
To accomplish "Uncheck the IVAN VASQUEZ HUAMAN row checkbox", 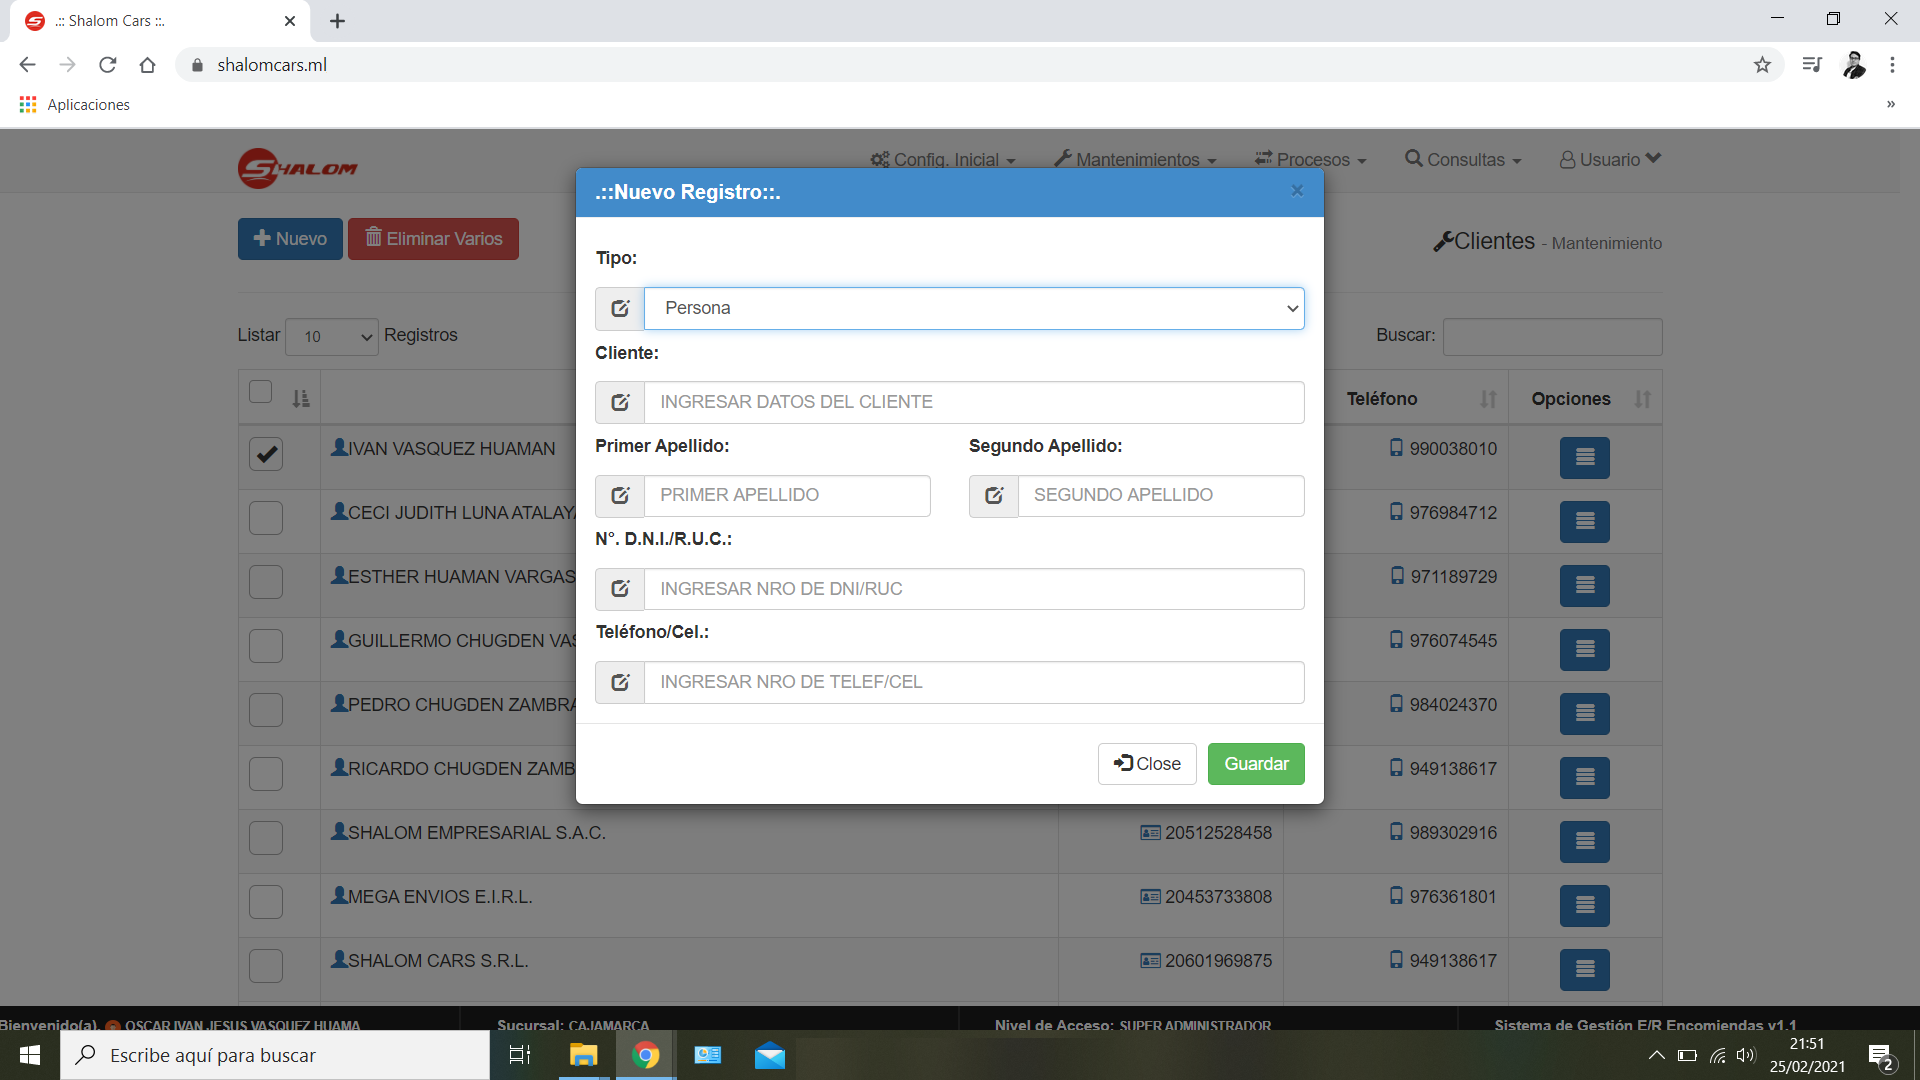I will pyautogui.click(x=266, y=454).
